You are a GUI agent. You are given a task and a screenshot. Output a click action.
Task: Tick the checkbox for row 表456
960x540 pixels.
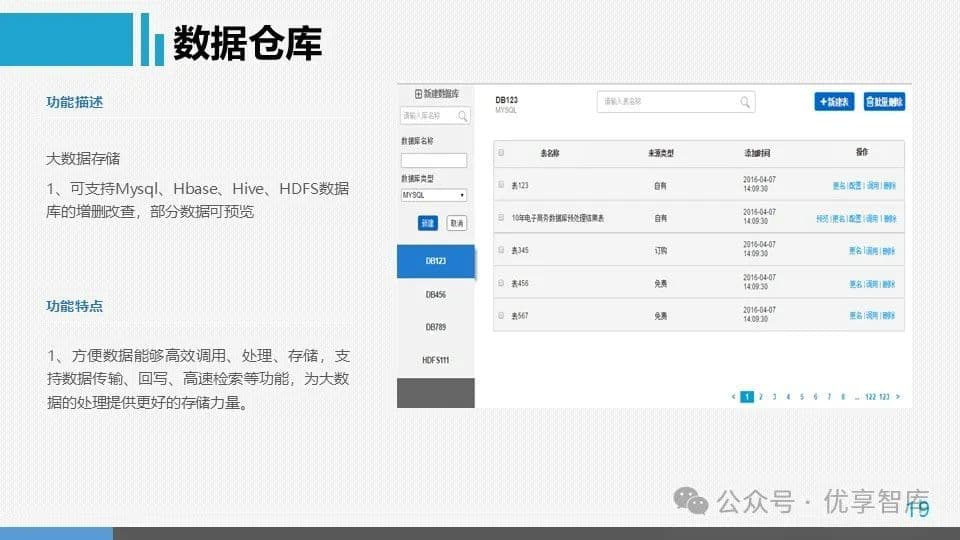(501, 283)
